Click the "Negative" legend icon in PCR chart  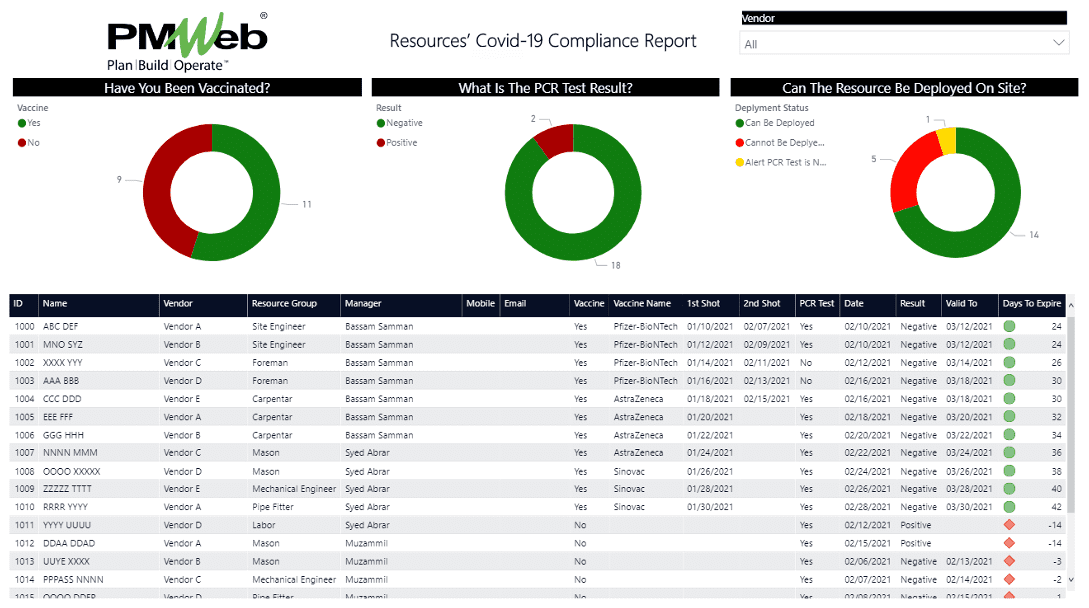click(x=379, y=122)
